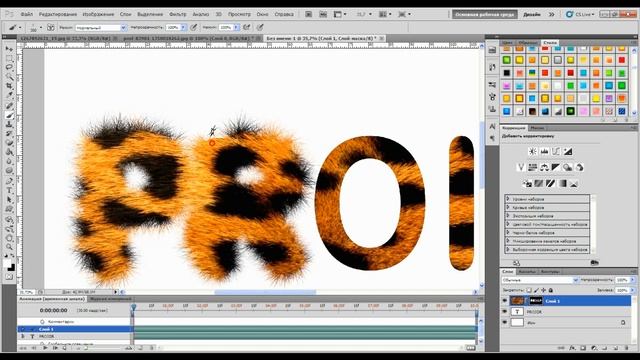Select the PROOK row in the animation timeline

point(75,336)
